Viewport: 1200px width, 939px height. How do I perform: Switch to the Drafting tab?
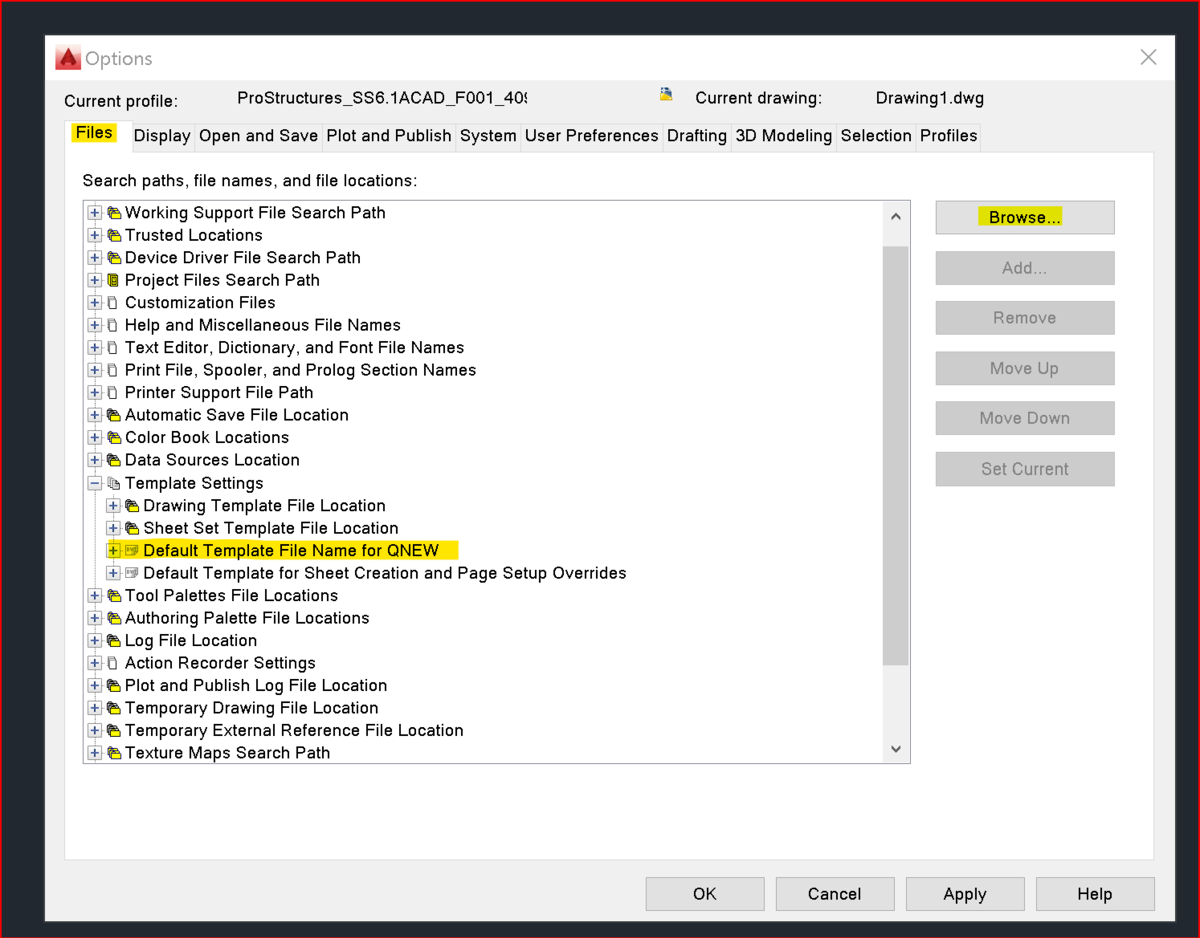(x=697, y=136)
